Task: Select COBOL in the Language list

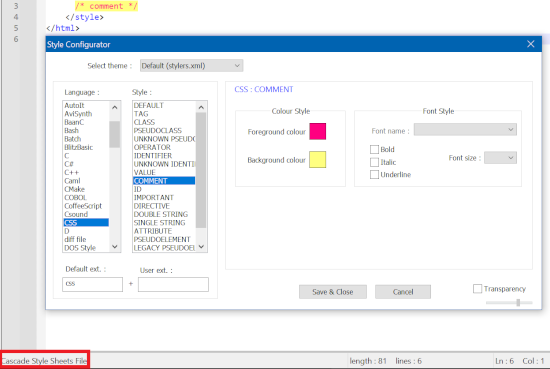Action: [x=86, y=197]
